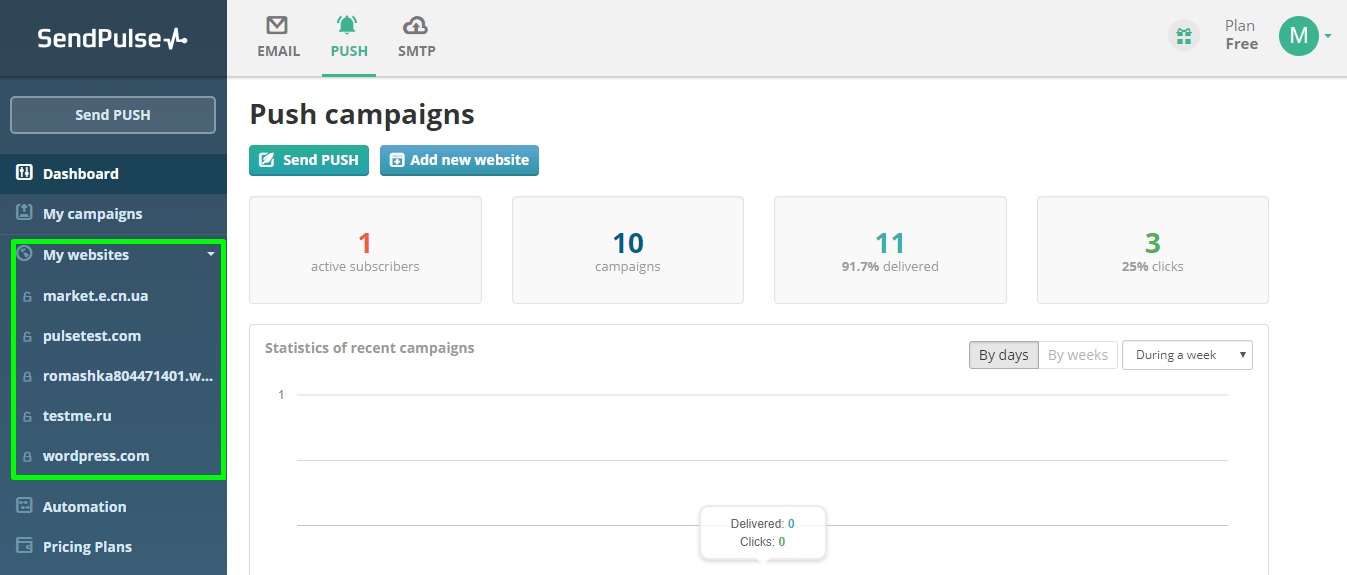Click the Delivered: 0 tooltip text

click(763, 524)
